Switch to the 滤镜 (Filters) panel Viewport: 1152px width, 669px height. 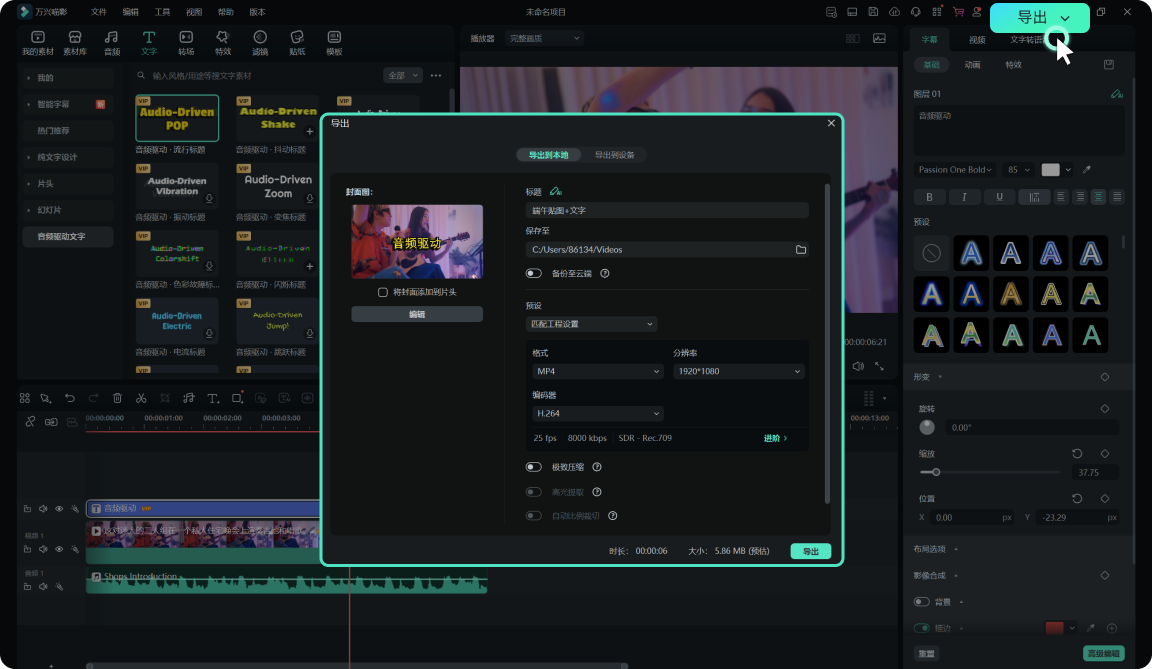260,42
